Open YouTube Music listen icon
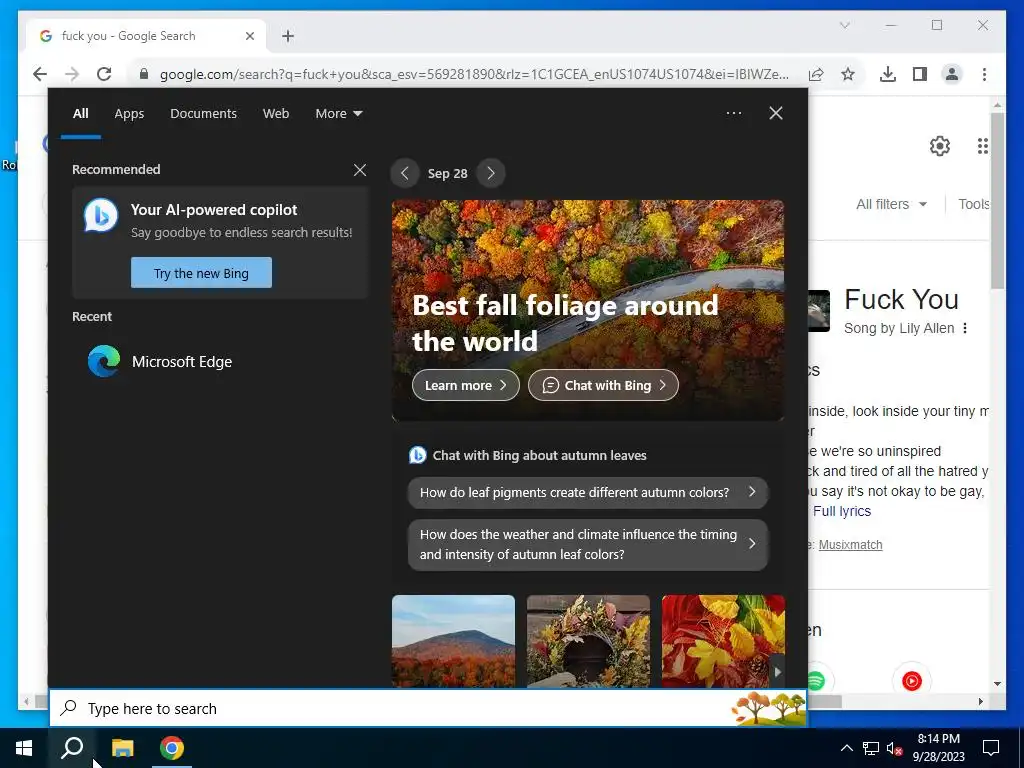1024x768 pixels. pos(912,681)
